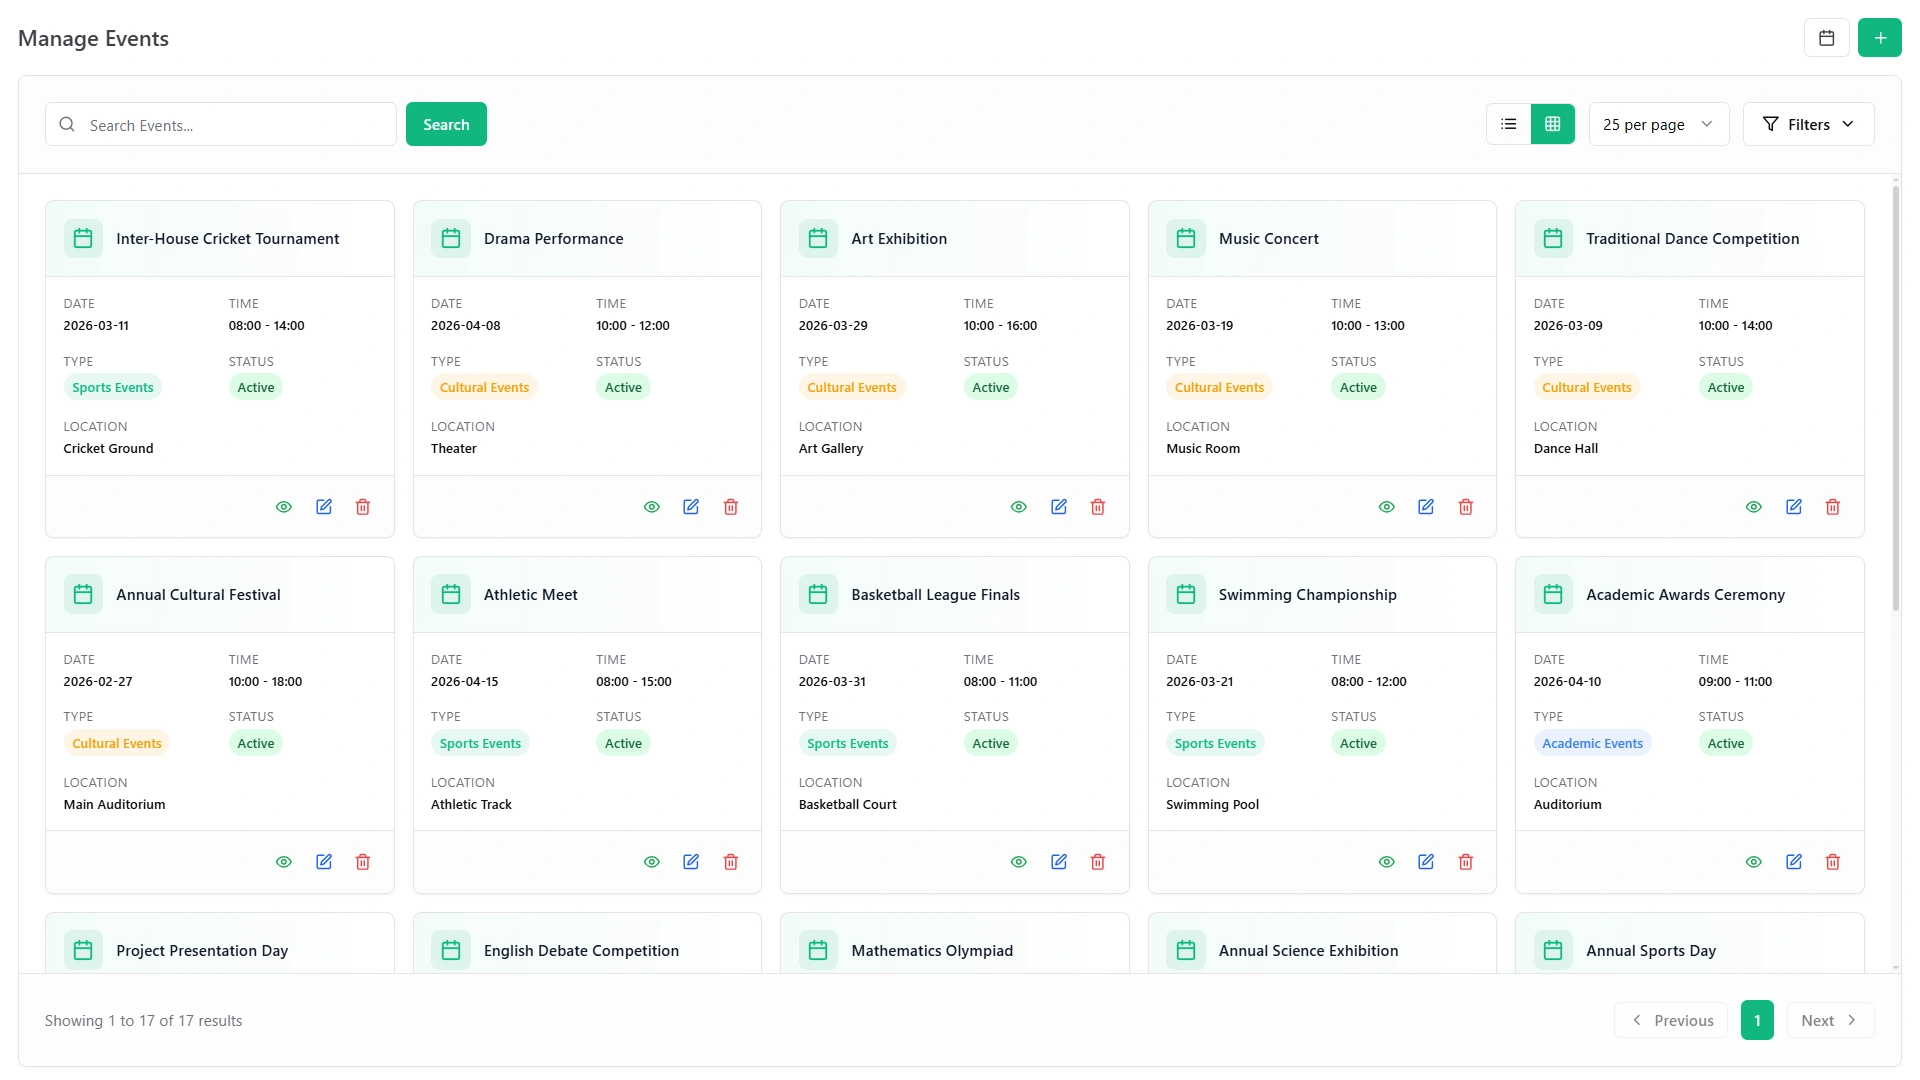Click the 2026-03-31 date on Basketball card
This screenshot has height=1080, width=1920.
[832, 682]
